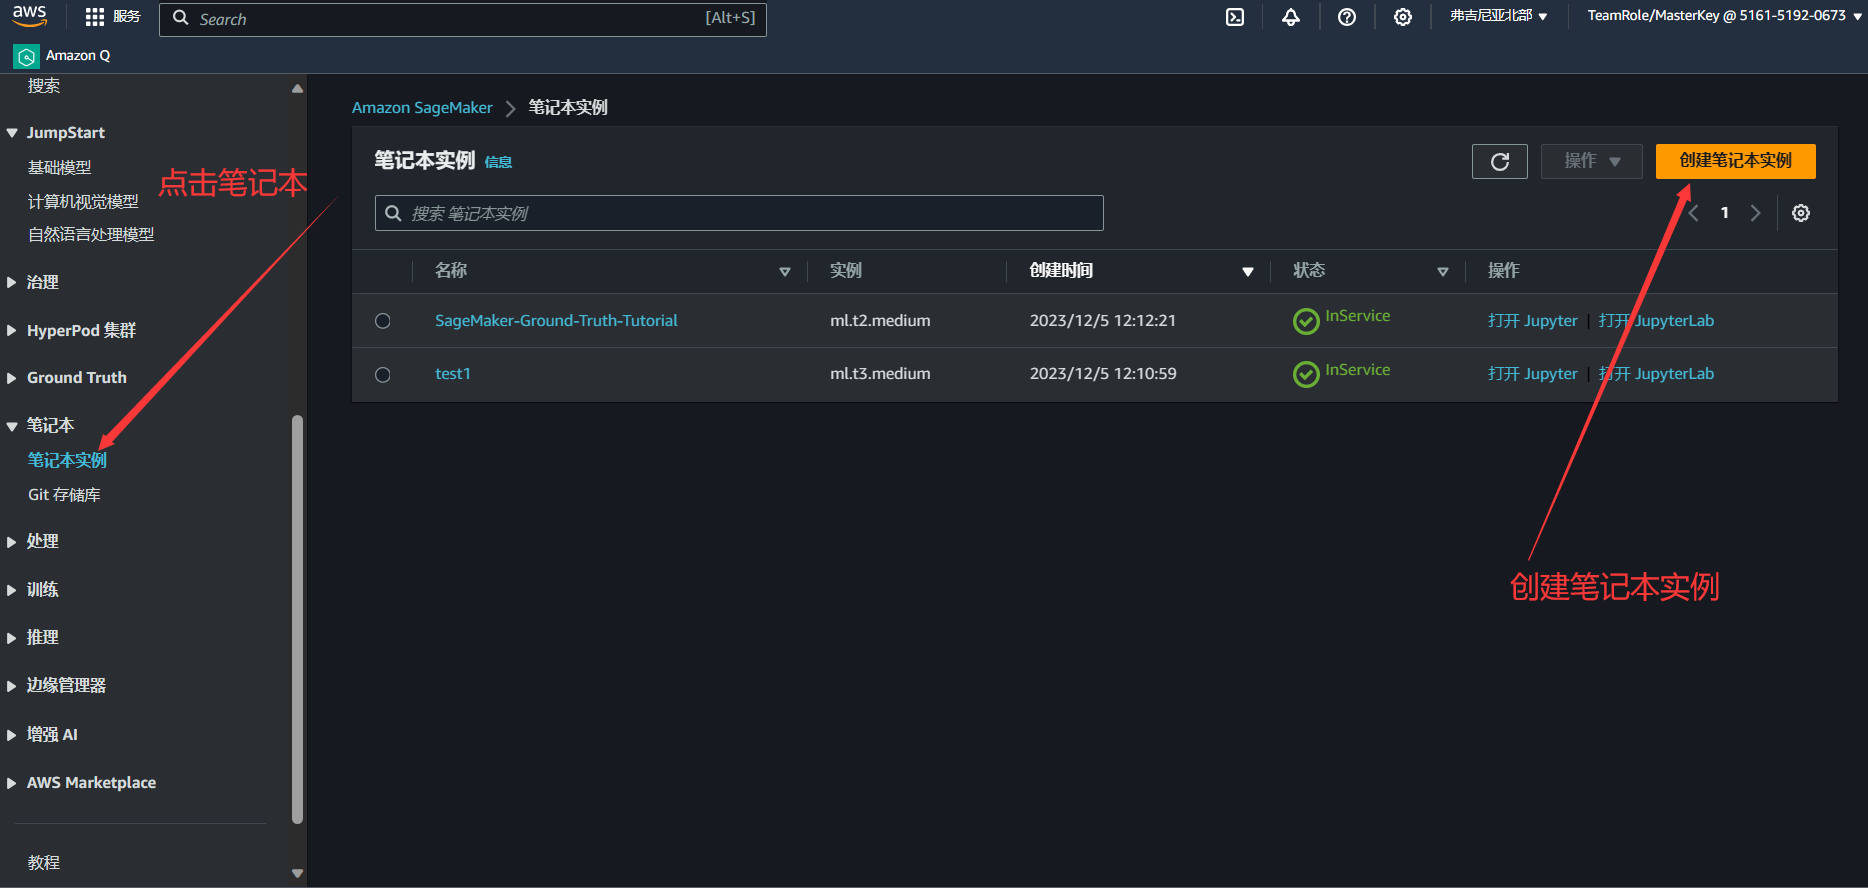Expand the 增强 AI section
The image size is (1868, 888).
coord(12,735)
